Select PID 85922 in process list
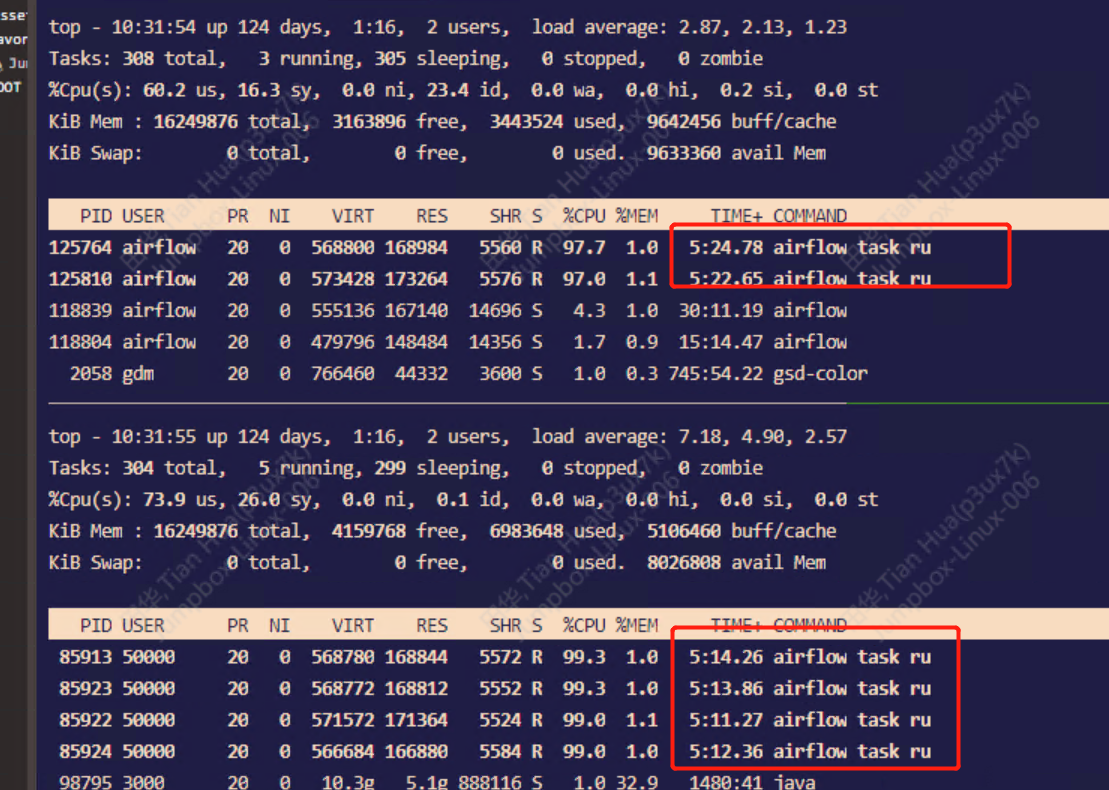Screen dimensions: 1109x790 [x=85, y=720]
